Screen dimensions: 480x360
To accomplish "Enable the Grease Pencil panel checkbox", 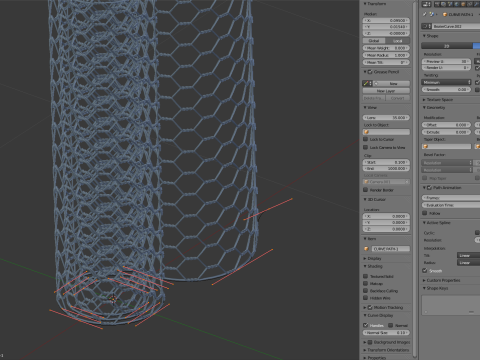I will (370, 72).
